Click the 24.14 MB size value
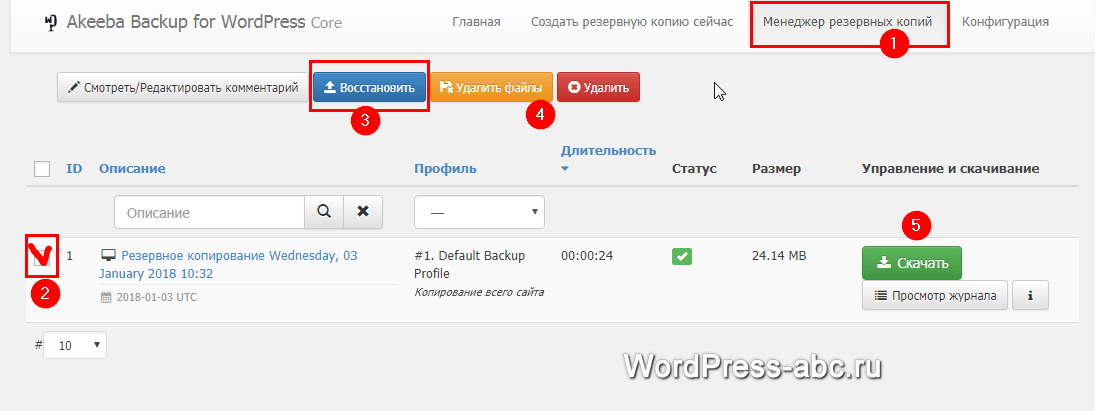Screen dimensions: 1095x411 (x=779, y=256)
